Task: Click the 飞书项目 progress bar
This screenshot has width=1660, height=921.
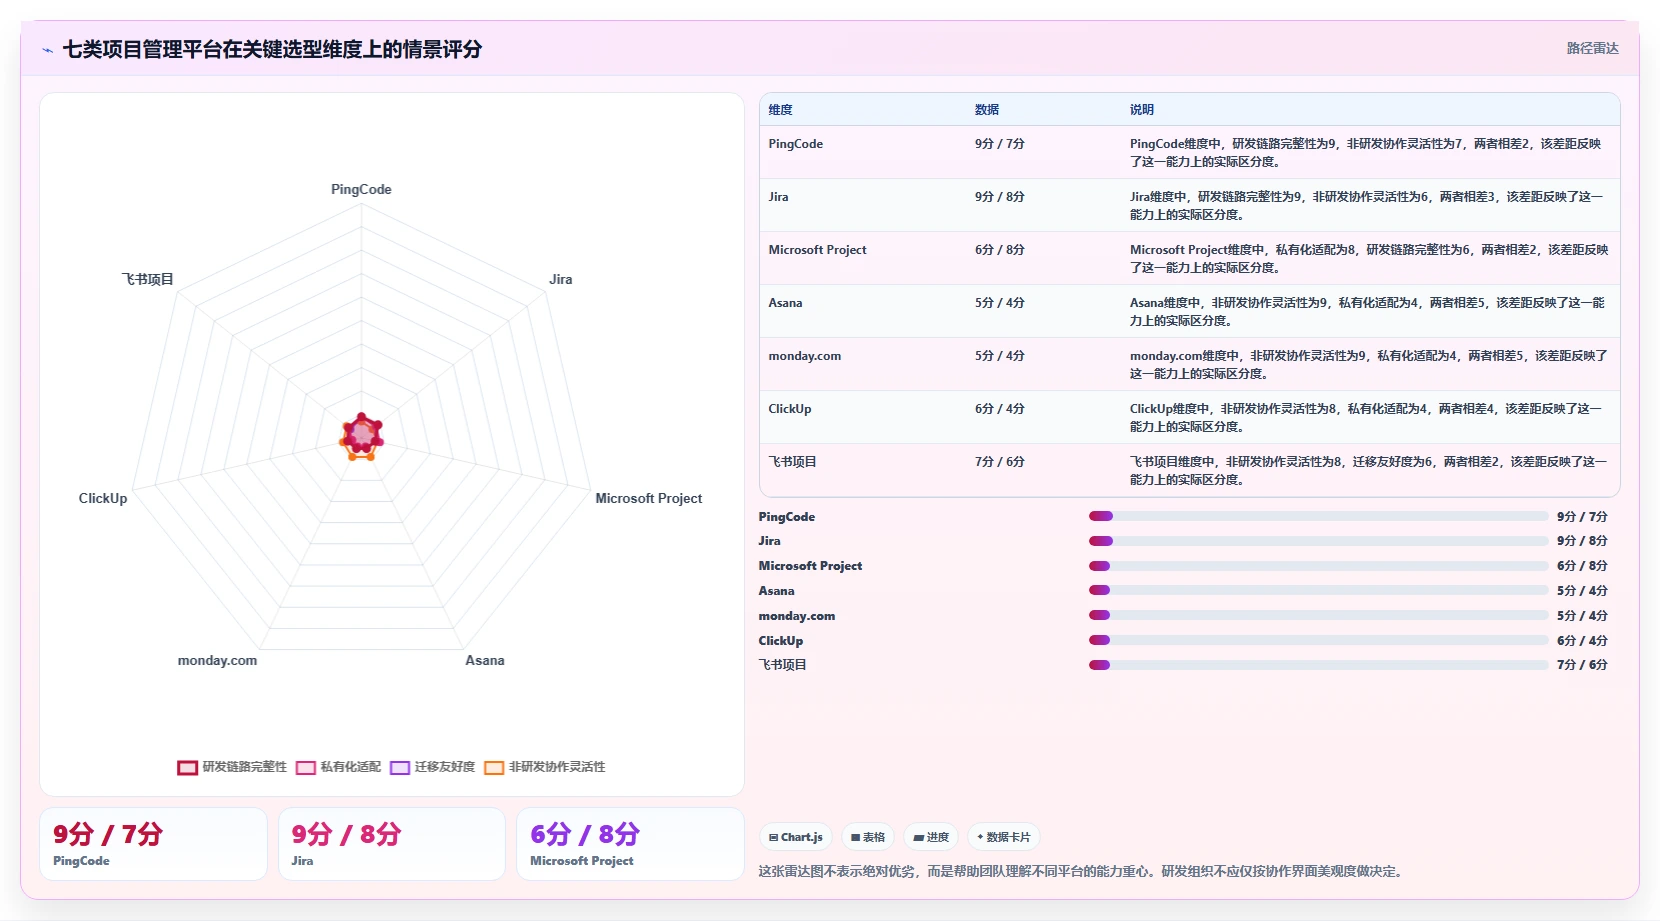Action: [x=1318, y=665]
